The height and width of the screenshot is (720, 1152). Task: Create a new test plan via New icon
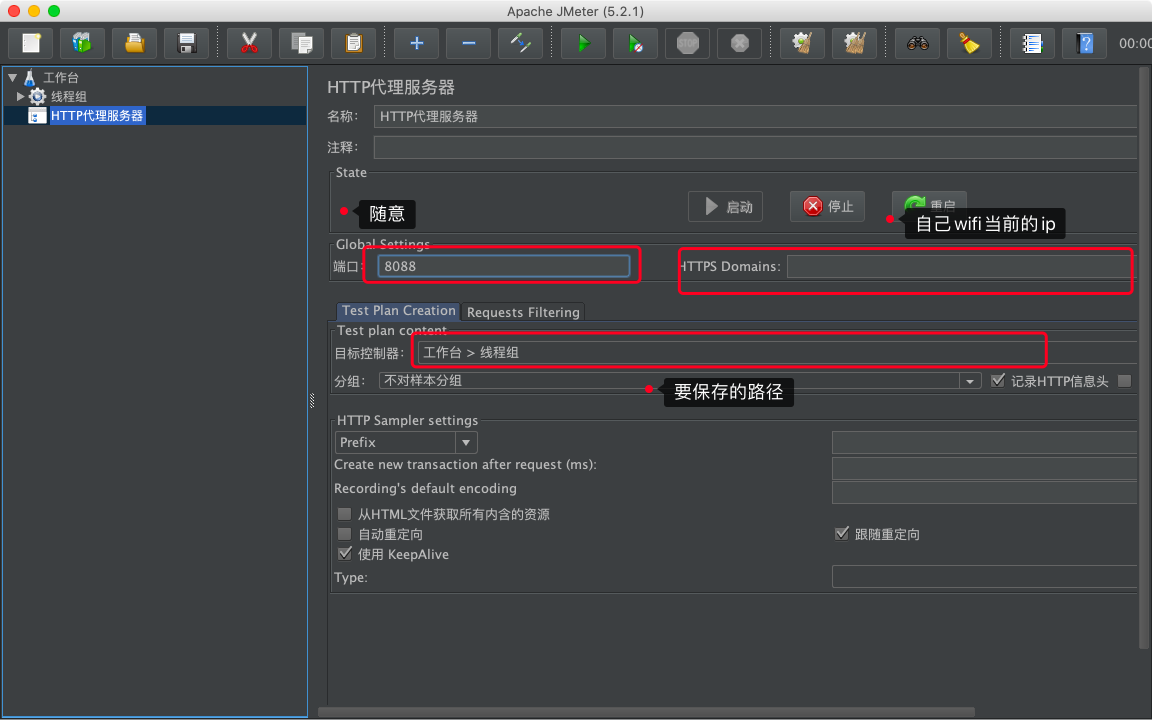(30, 43)
